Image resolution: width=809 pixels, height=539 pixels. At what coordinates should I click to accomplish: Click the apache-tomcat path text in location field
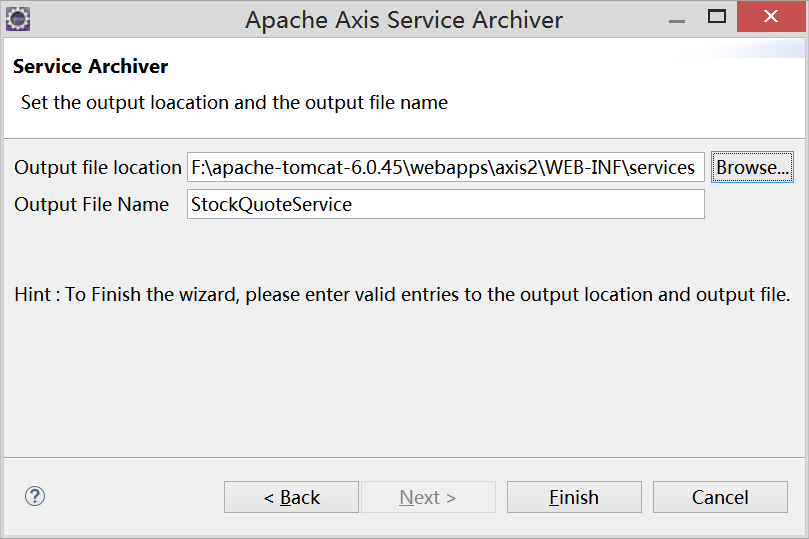[443, 168]
